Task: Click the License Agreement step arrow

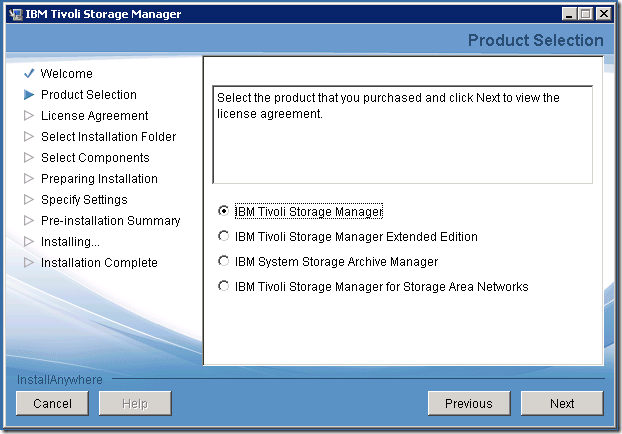Action: (x=29, y=116)
